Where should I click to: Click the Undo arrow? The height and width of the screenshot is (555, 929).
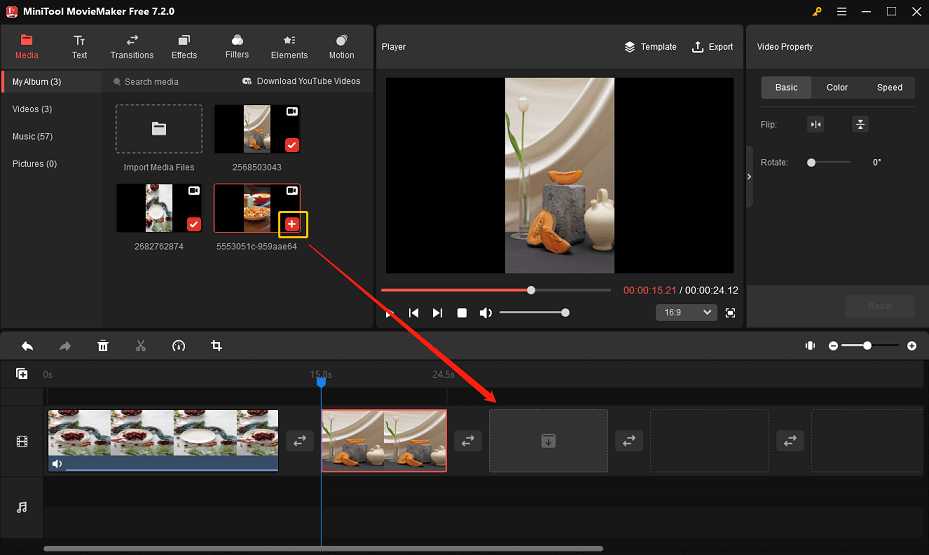tap(27, 346)
